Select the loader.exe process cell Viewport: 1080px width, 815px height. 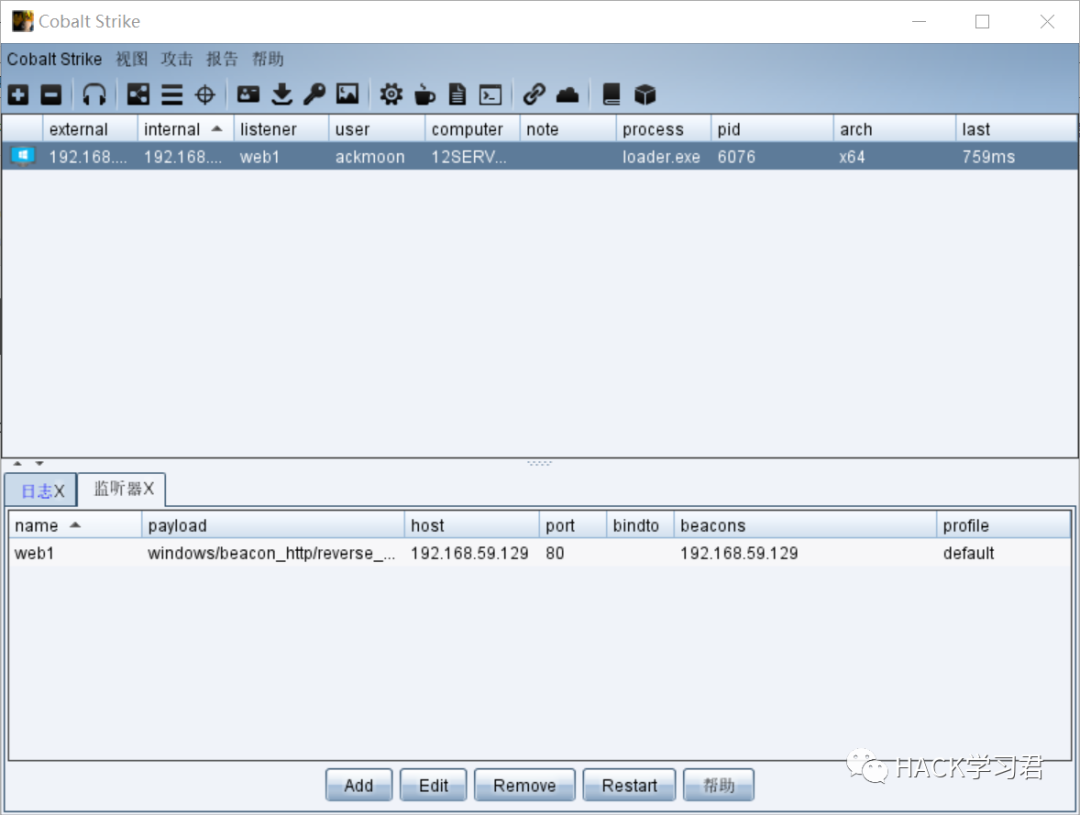coord(661,157)
